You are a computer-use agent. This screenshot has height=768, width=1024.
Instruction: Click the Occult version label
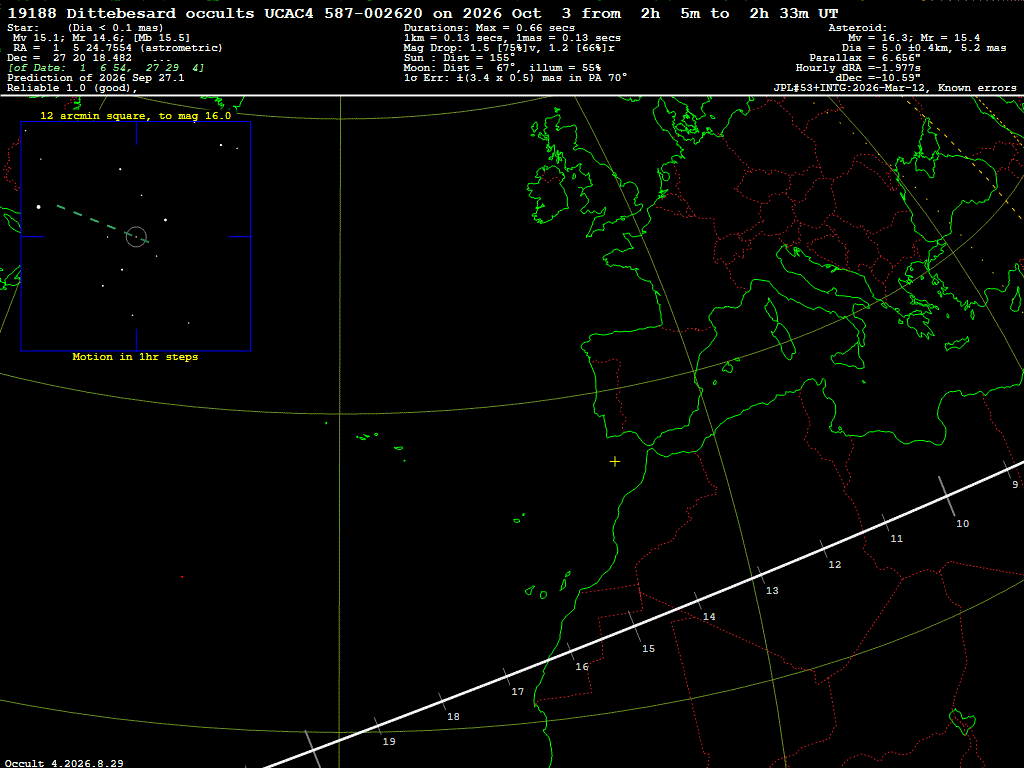64,763
